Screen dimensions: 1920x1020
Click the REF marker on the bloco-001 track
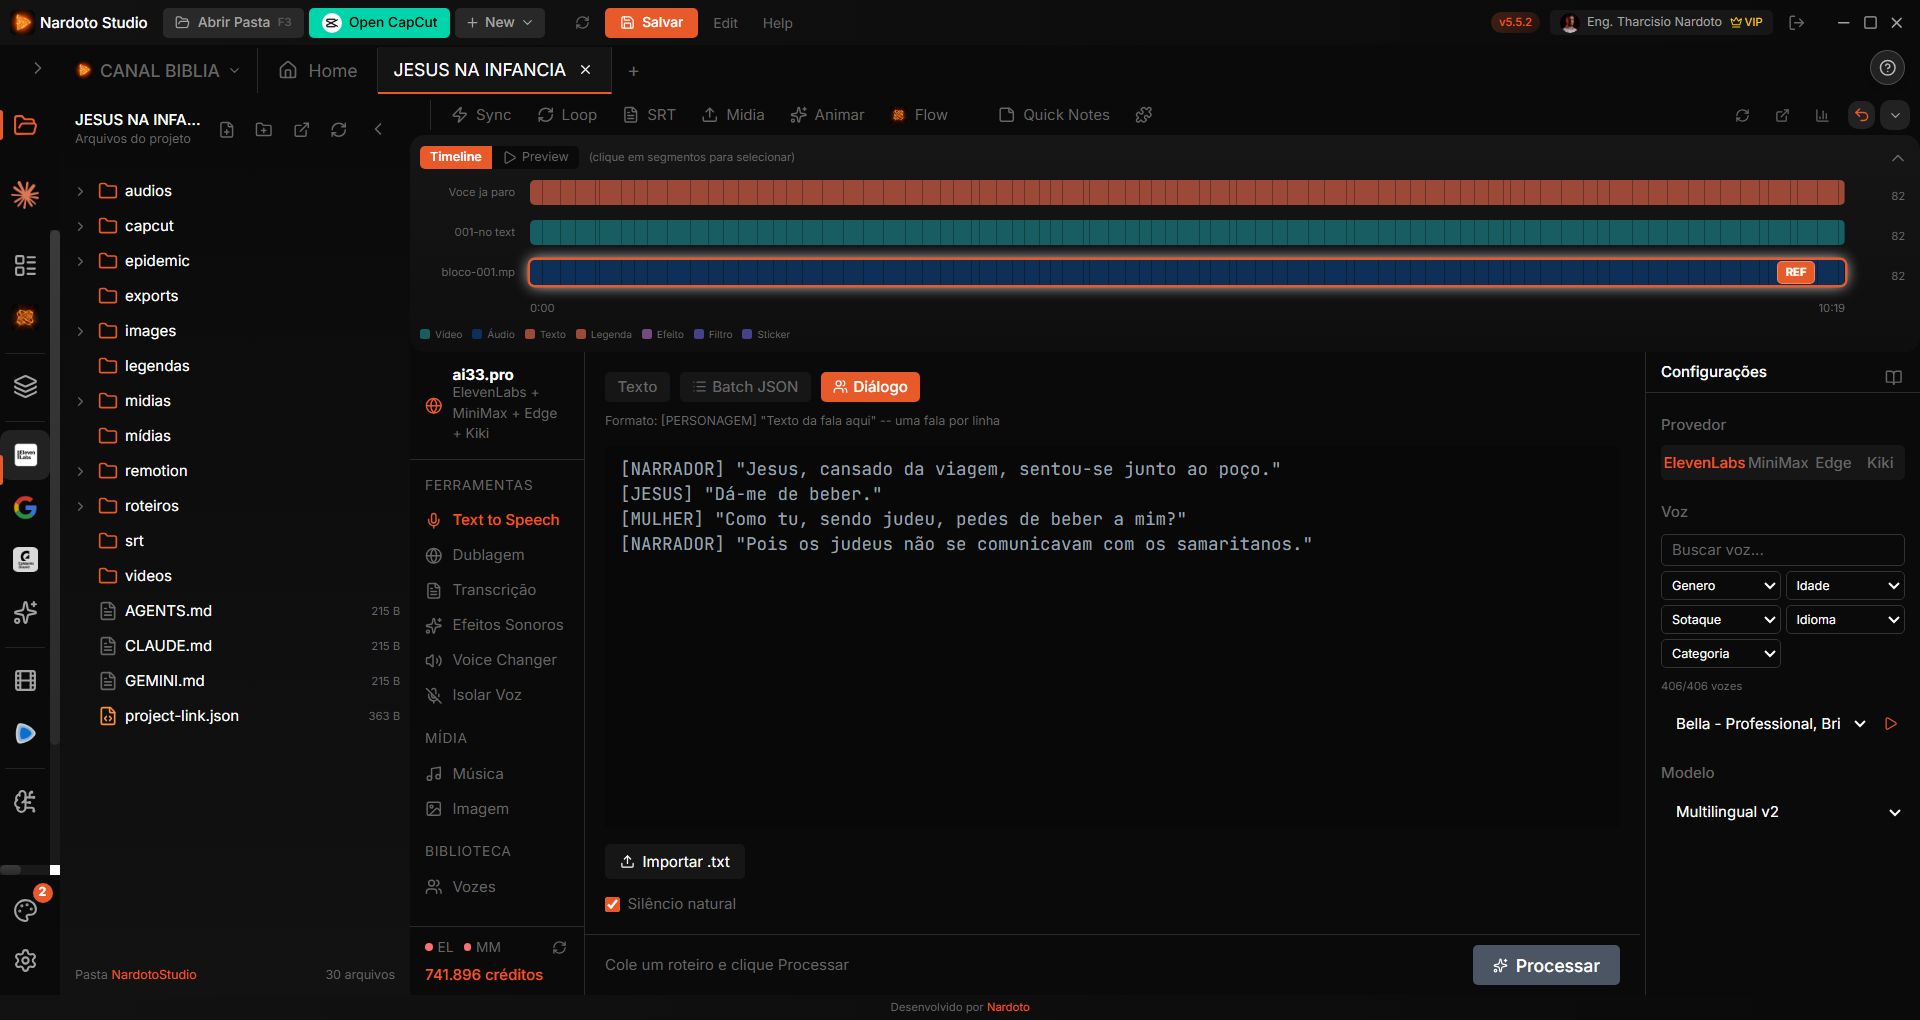click(x=1795, y=272)
